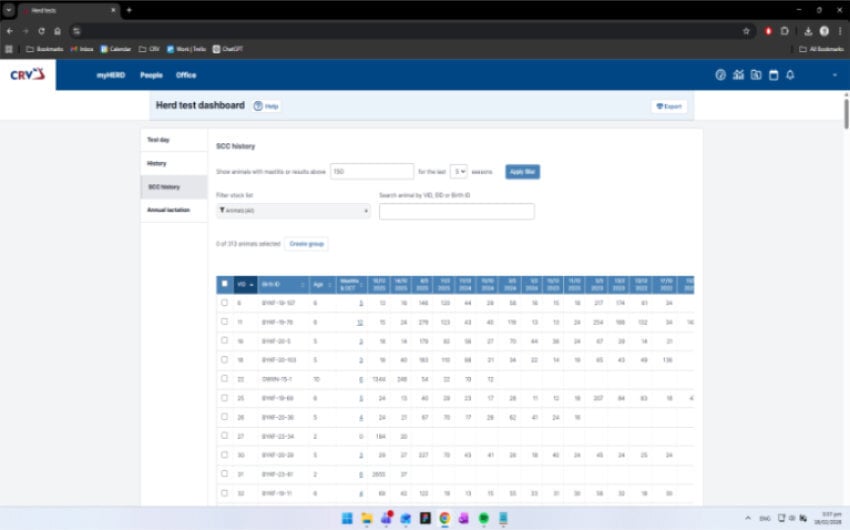Click the circular icon left of chart icon
Screen dimensions: 850x530
point(720,75)
